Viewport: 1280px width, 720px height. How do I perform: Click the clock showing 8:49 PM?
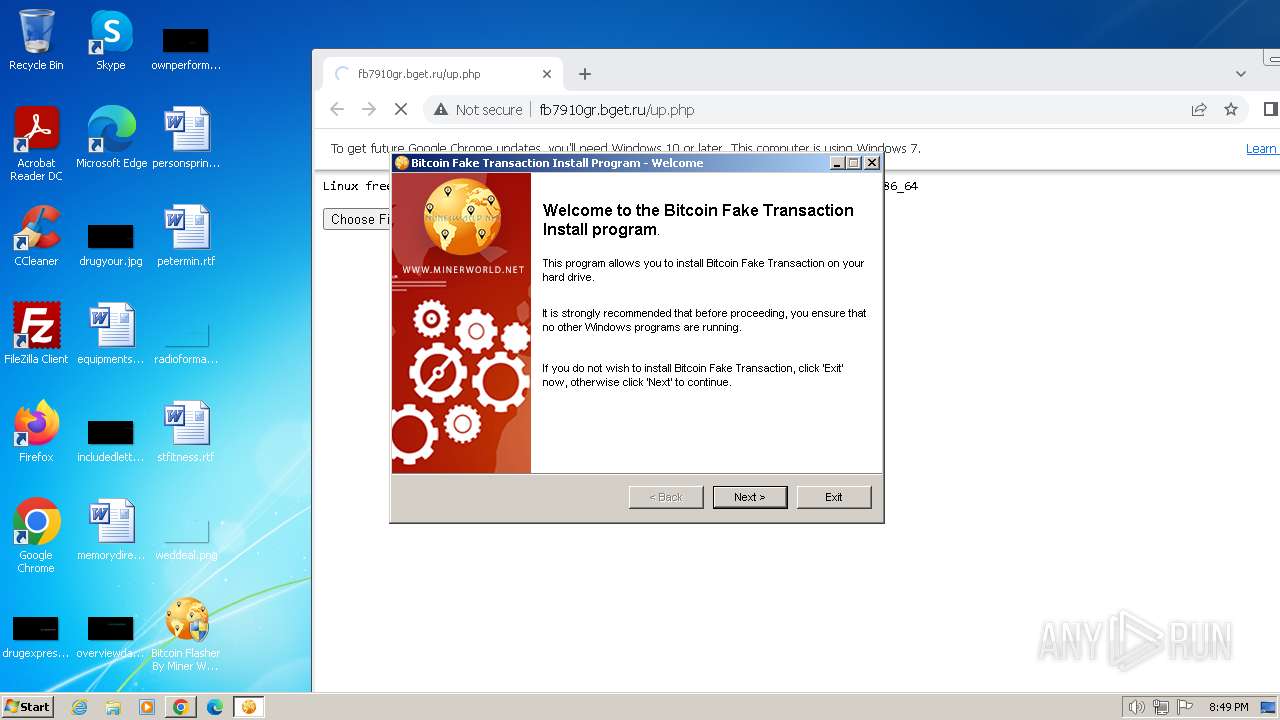(1228, 707)
